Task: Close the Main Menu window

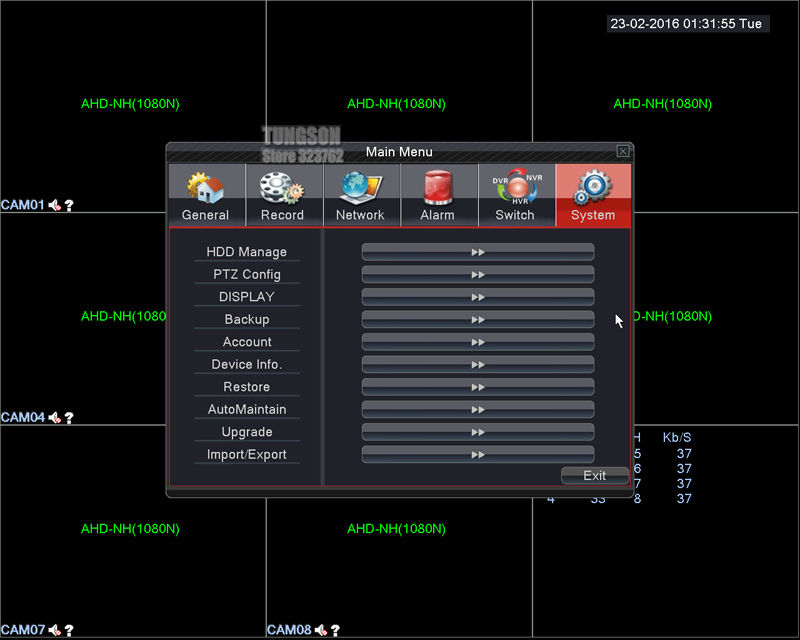Action: pos(623,151)
